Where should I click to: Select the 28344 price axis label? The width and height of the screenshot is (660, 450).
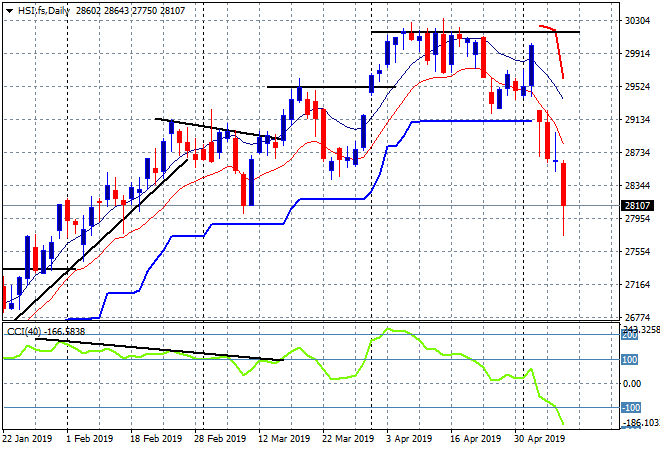pos(637,186)
